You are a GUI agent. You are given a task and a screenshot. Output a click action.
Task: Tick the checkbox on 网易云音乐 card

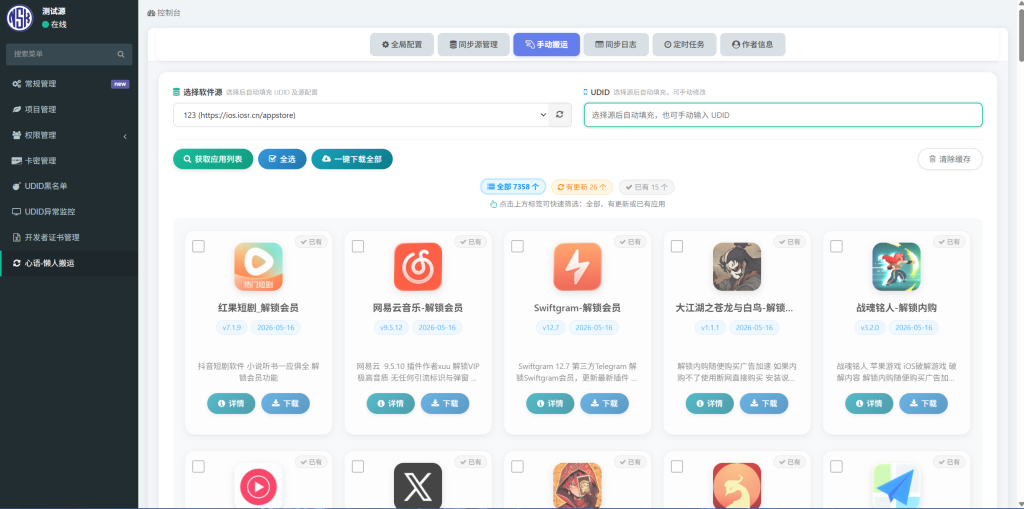358,246
